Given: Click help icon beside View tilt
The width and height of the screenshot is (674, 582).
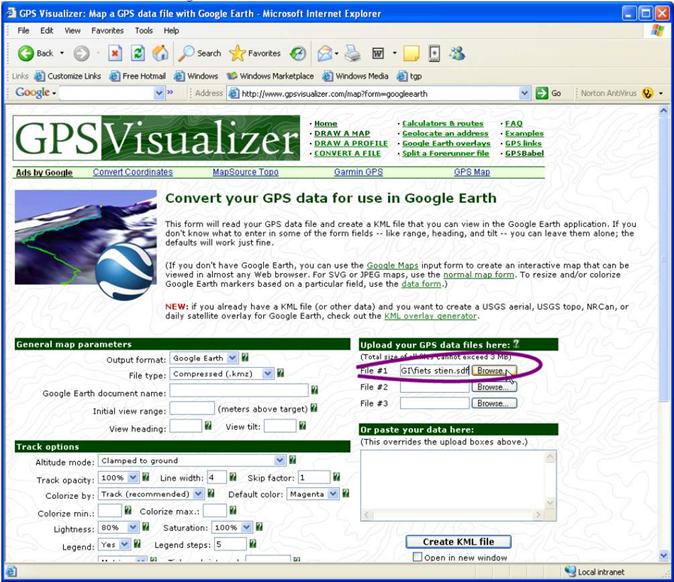Looking at the screenshot, I should coord(303,426).
